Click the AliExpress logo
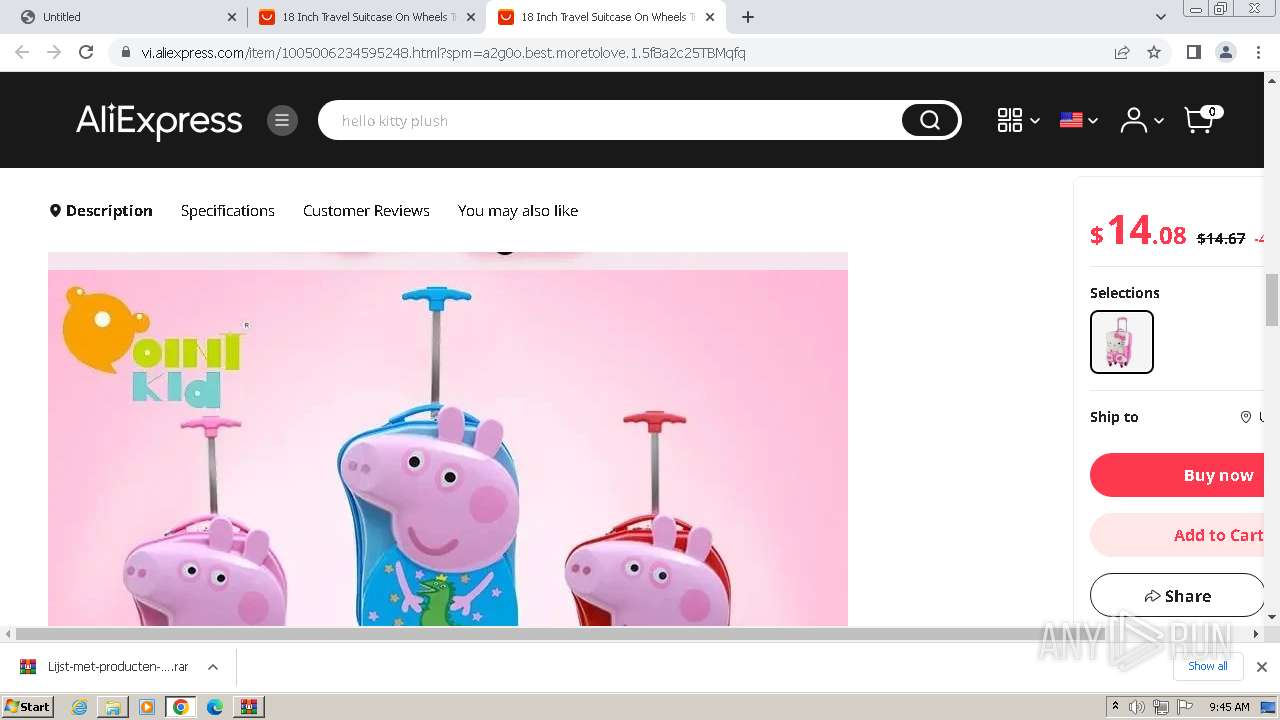Viewport: 1280px width, 720px height. tap(159, 121)
